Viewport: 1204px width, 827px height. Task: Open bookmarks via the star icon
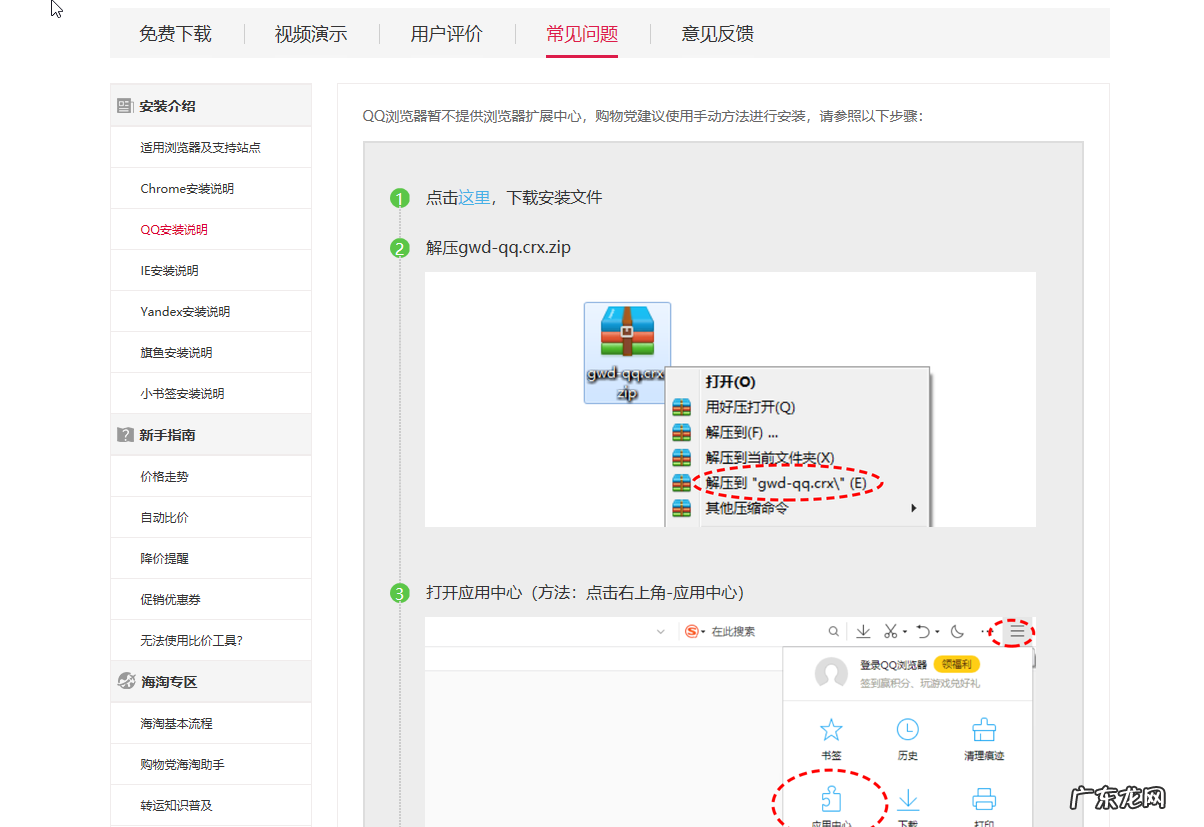831,732
